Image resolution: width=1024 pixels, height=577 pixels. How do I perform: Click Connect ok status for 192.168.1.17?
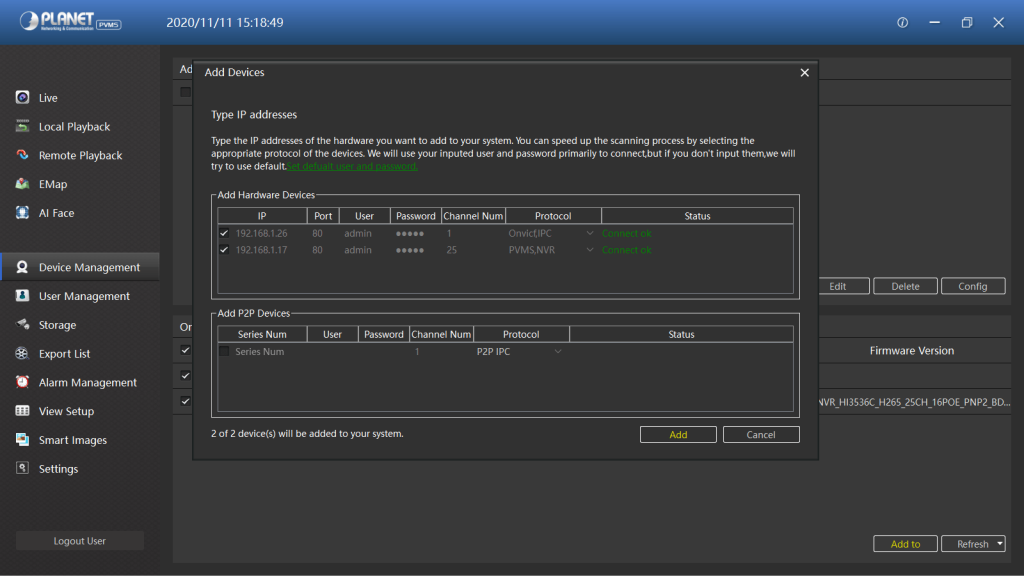point(626,250)
